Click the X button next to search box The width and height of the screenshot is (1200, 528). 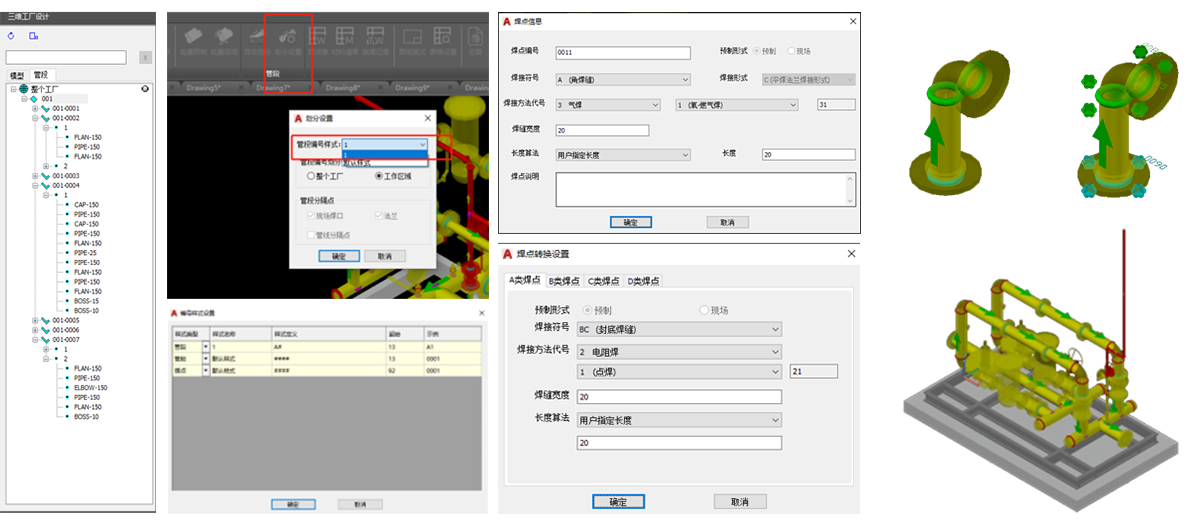point(144,58)
